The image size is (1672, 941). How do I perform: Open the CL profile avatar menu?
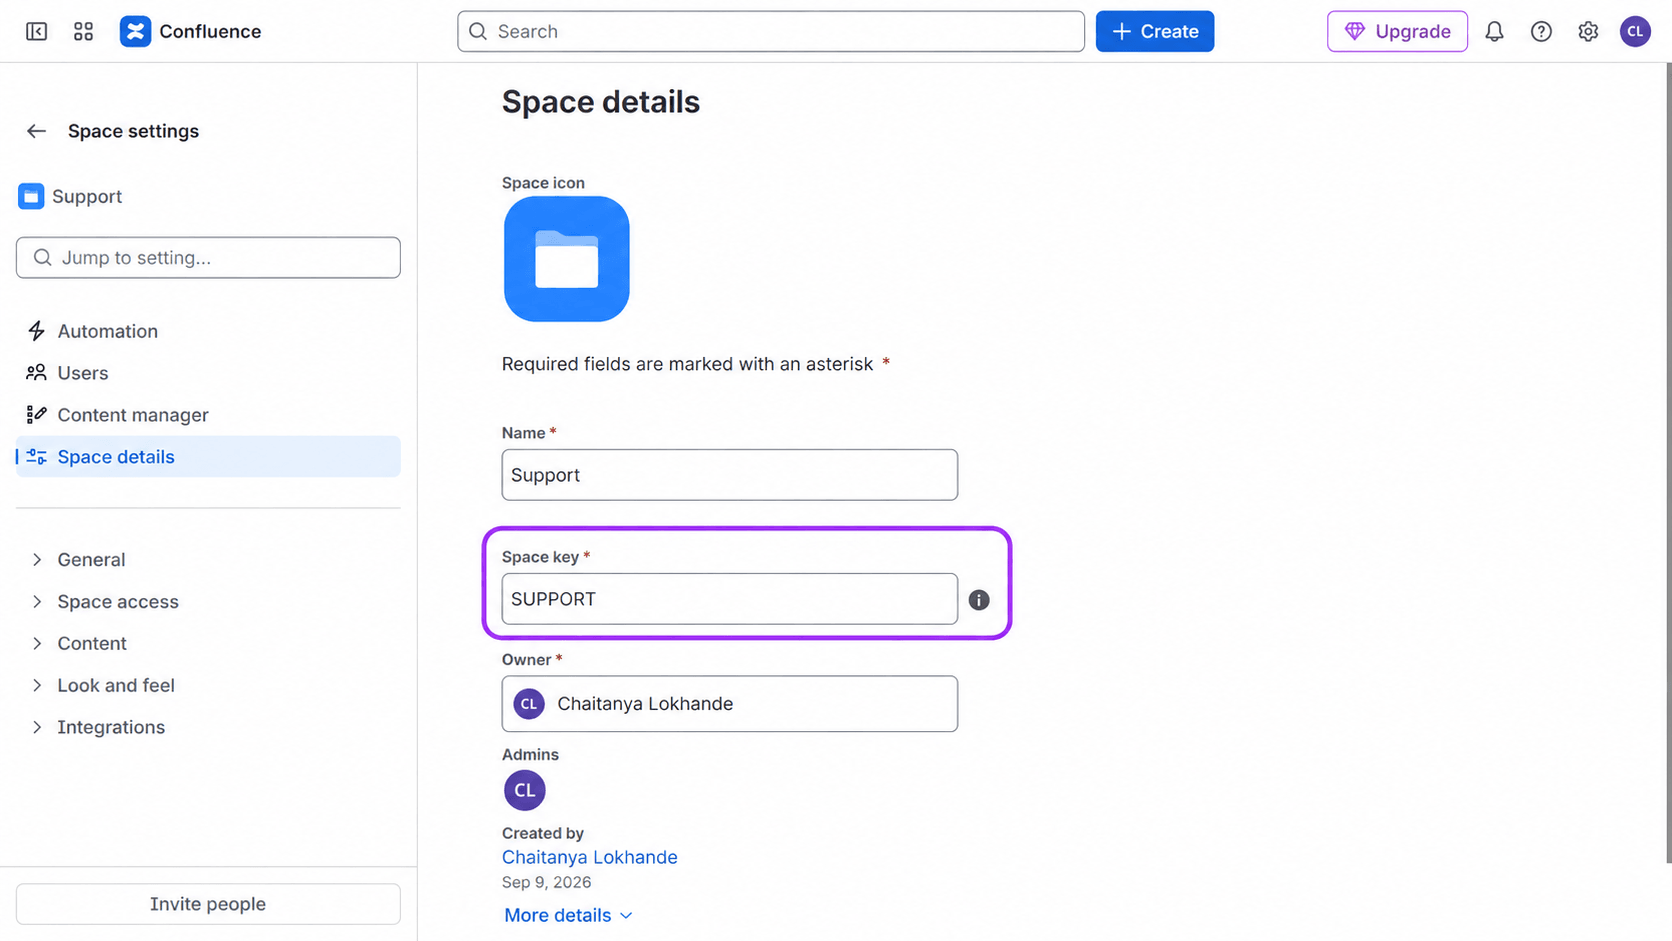tap(1635, 31)
